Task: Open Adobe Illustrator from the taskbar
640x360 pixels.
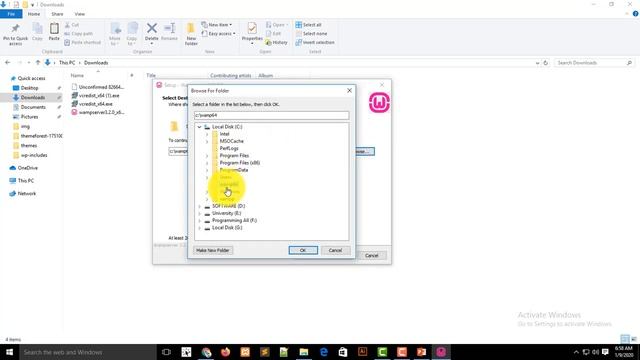Action: (362, 352)
